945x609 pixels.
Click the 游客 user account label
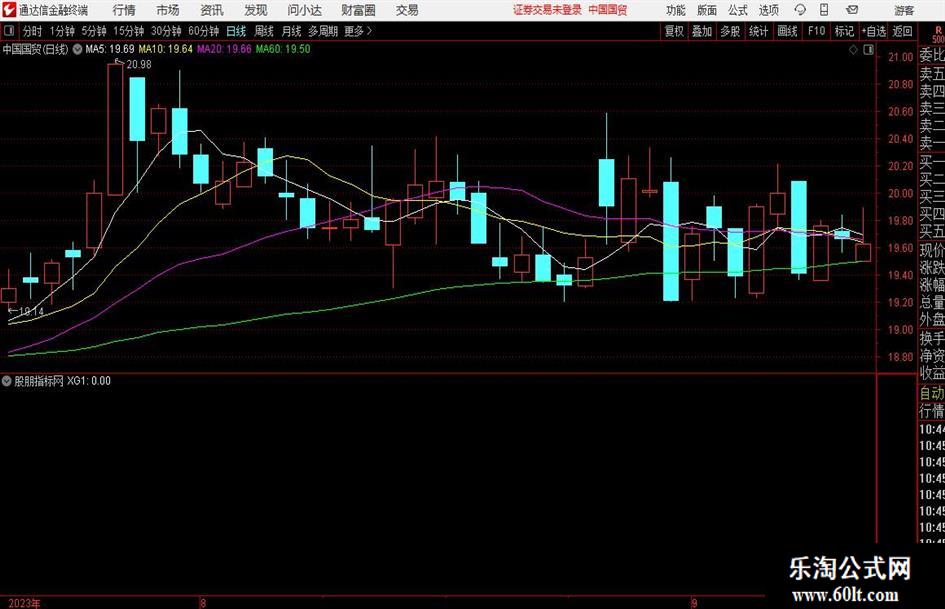904,10
